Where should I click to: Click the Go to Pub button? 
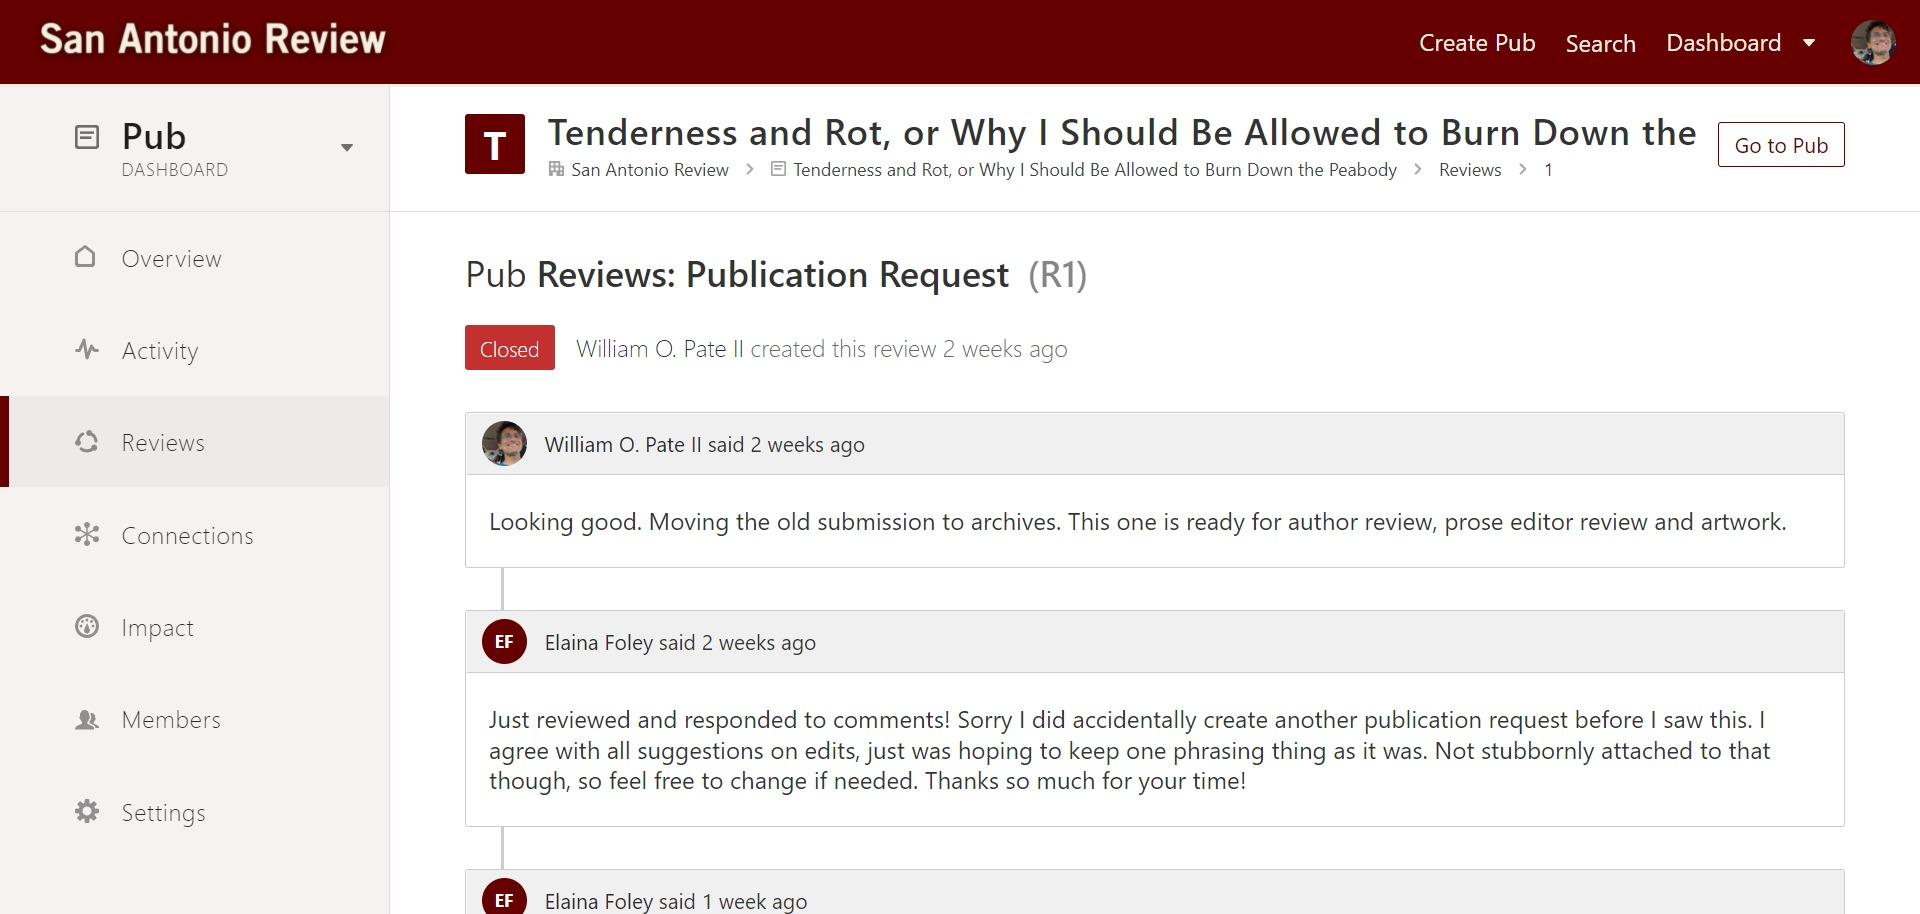(1780, 144)
